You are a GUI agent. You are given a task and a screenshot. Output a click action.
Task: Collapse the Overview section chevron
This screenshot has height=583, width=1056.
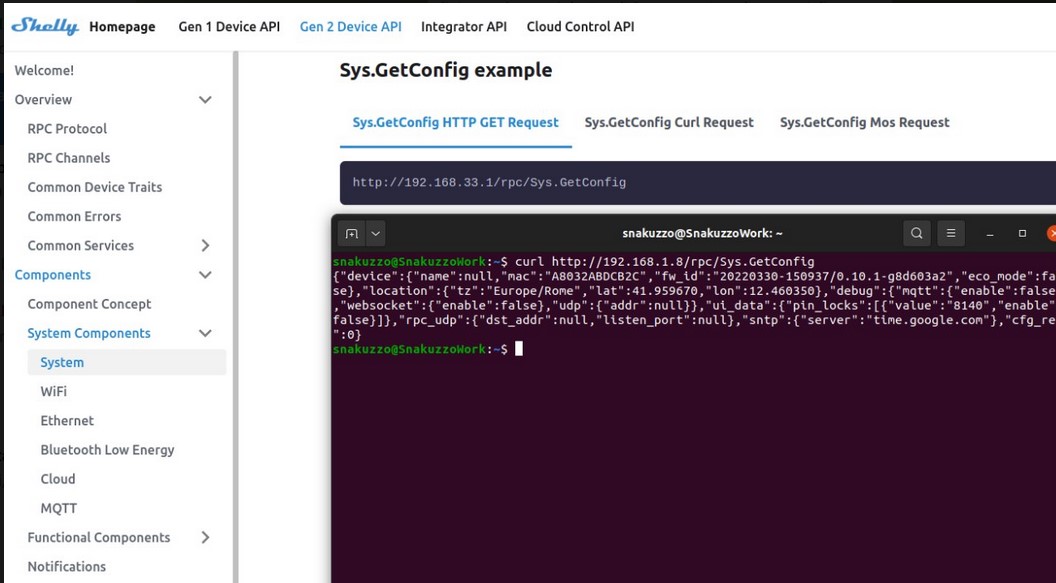tap(205, 100)
